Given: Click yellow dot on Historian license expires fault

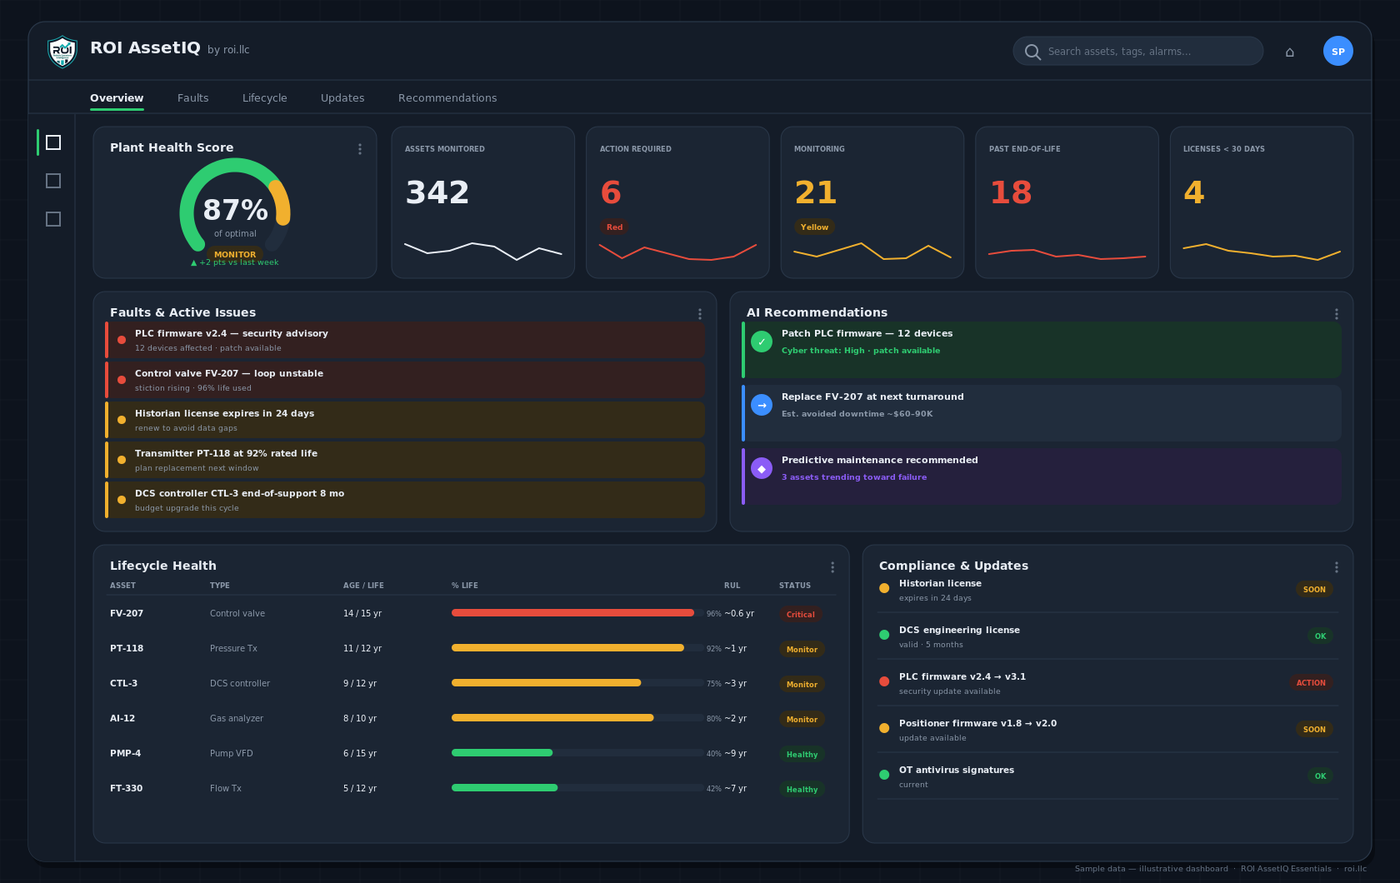Looking at the screenshot, I should point(122,420).
